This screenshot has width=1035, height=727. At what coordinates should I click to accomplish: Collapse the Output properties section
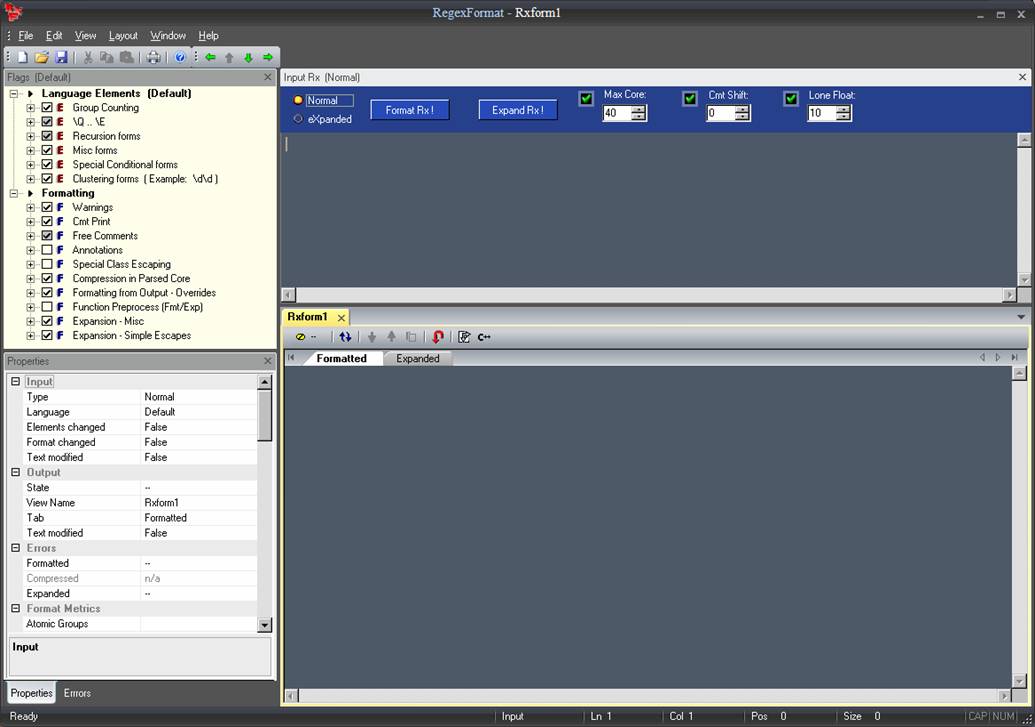click(15, 472)
